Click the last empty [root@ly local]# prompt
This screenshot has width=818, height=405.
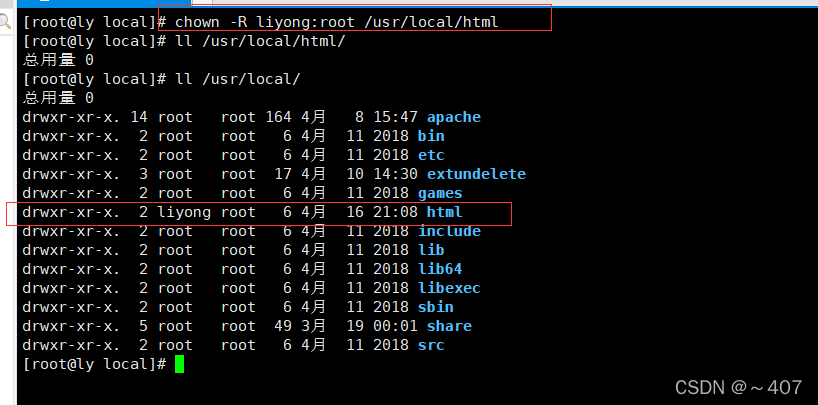click(94, 364)
